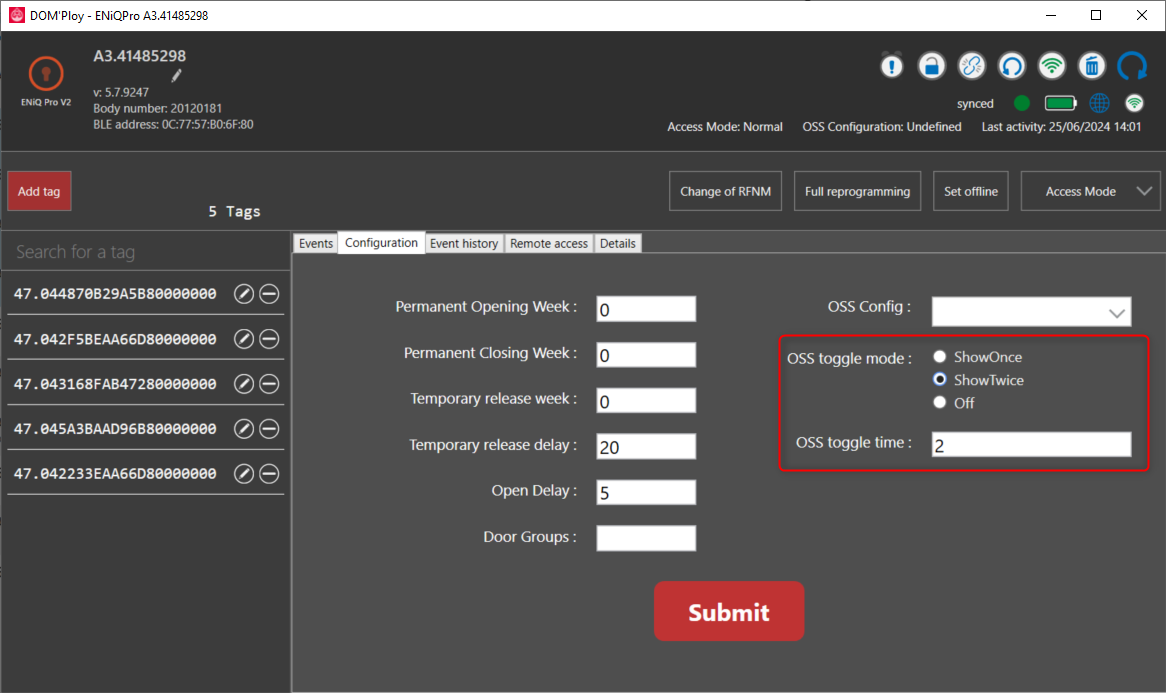Click the BLE address text
This screenshot has height=693, width=1166.
tap(173, 124)
